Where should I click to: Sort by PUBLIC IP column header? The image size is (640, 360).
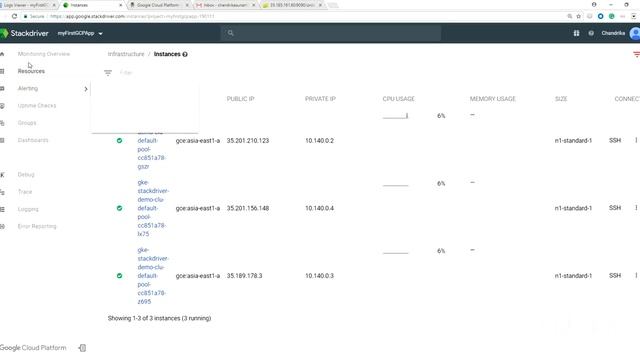(240, 99)
